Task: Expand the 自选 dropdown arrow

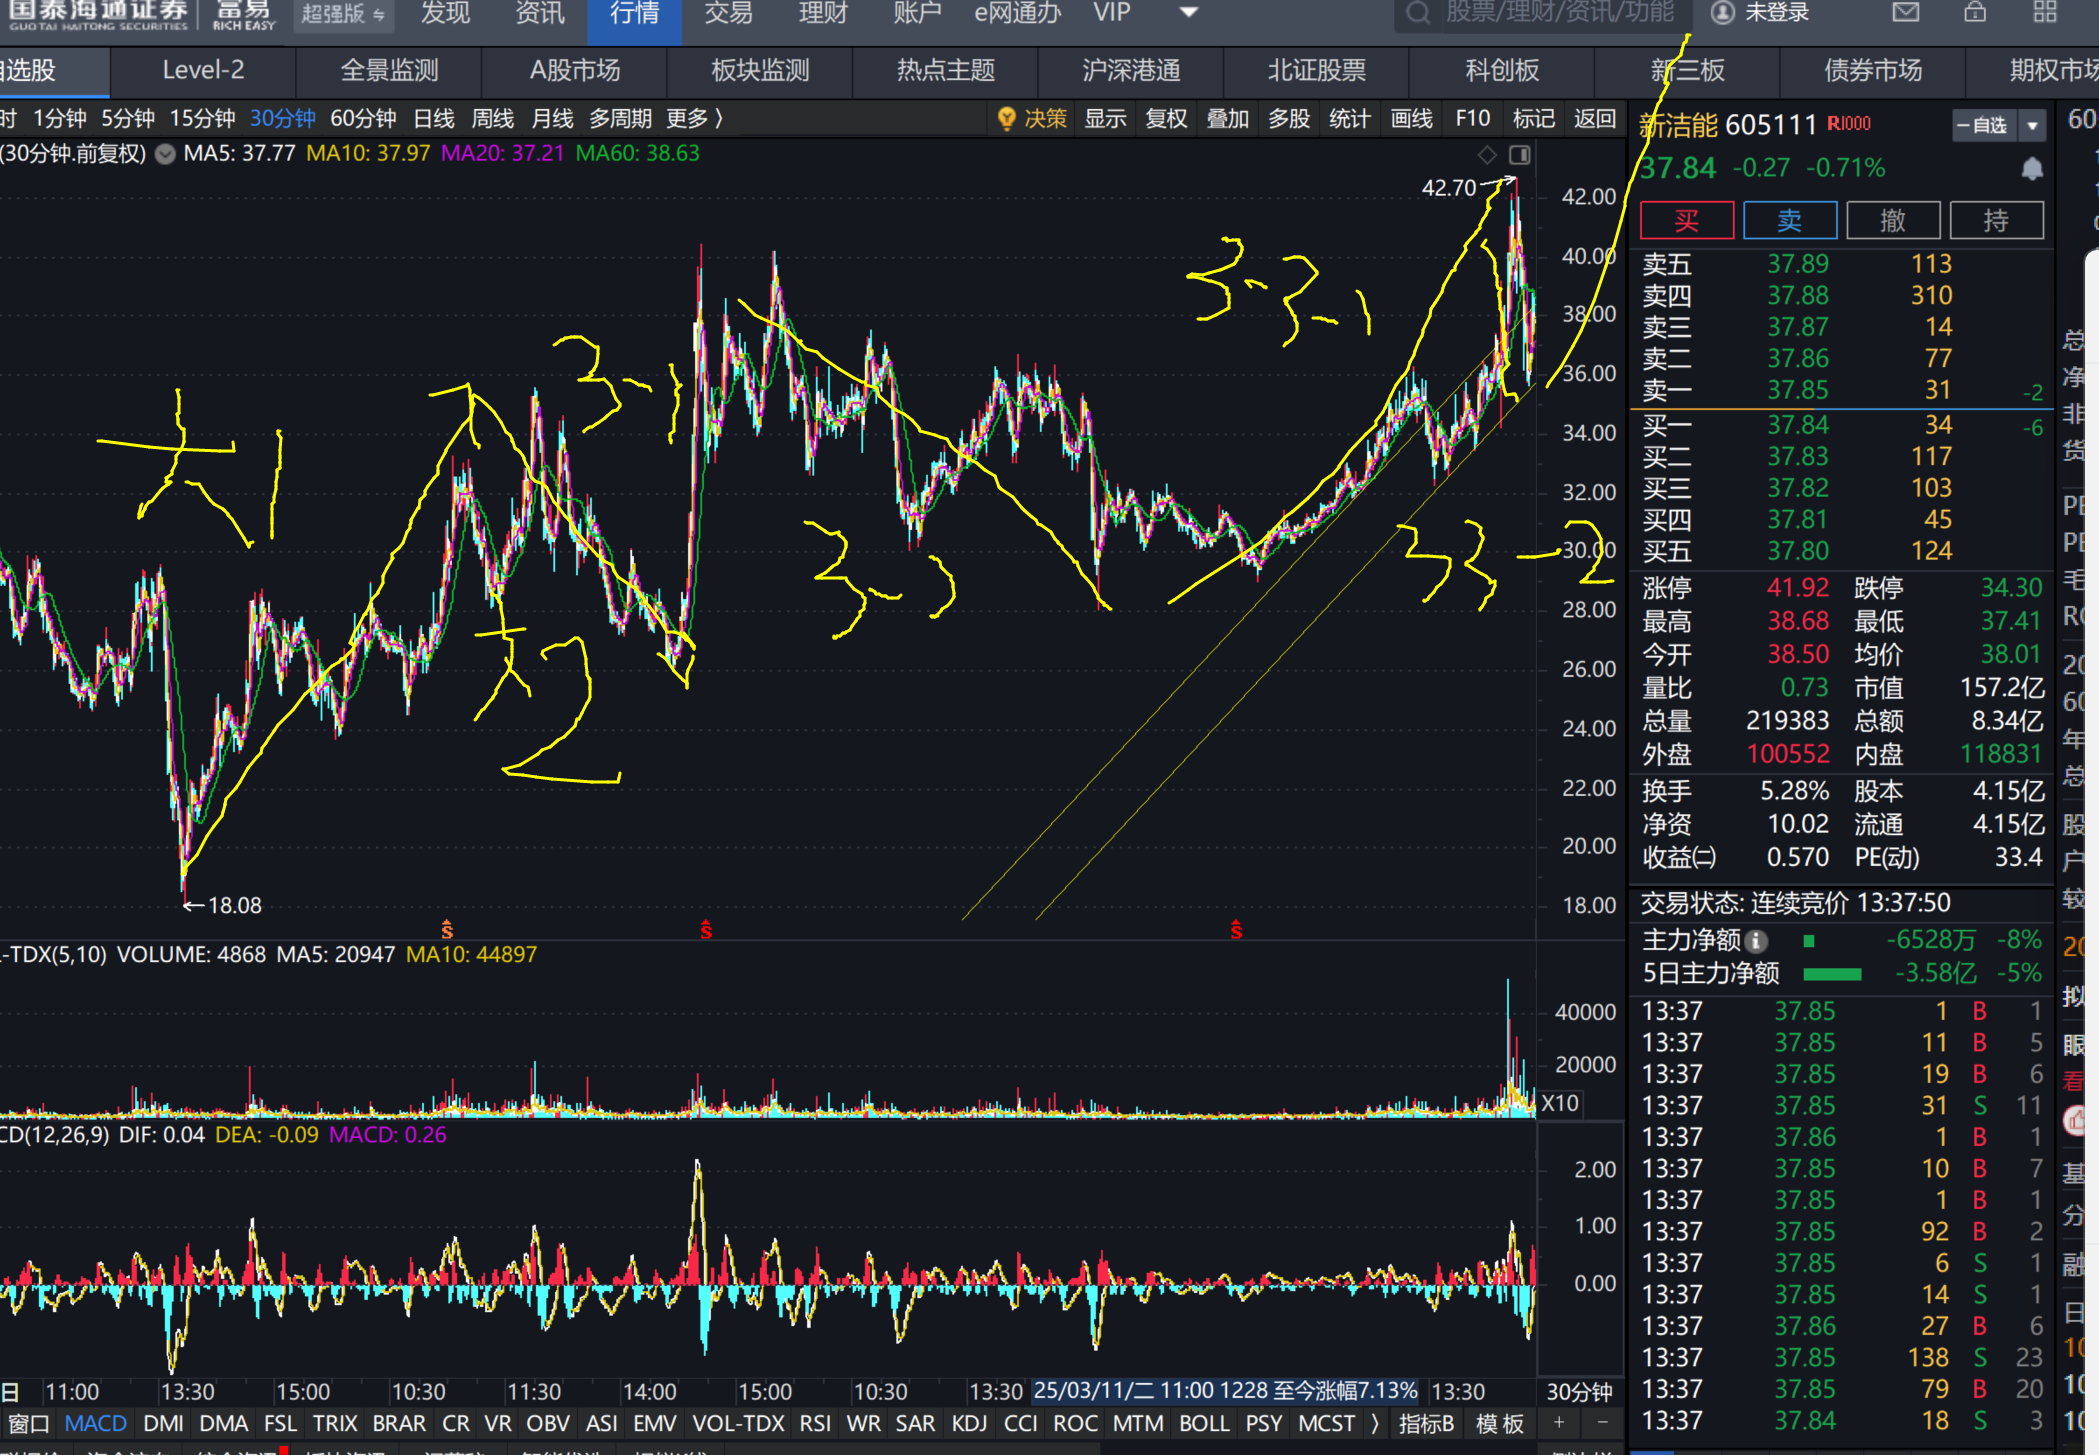Action: 2033,126
